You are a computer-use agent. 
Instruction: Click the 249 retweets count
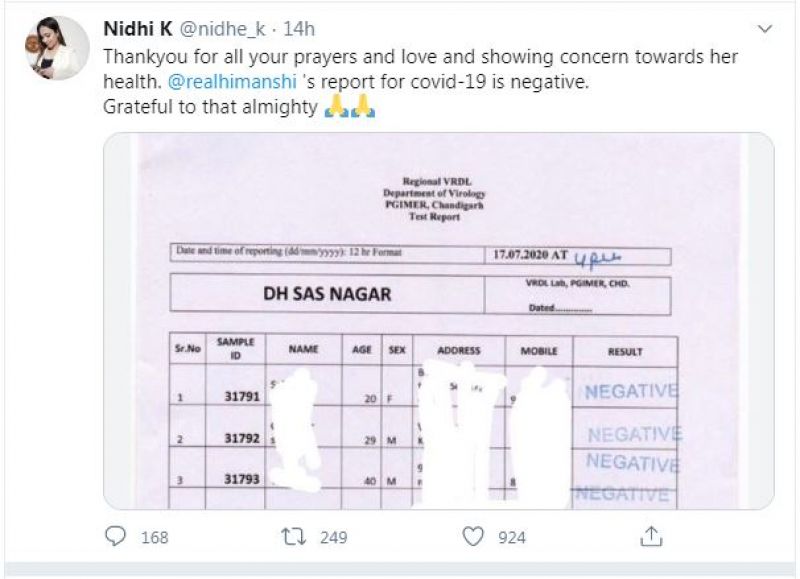pyautogui.click(x=333, y=537)
